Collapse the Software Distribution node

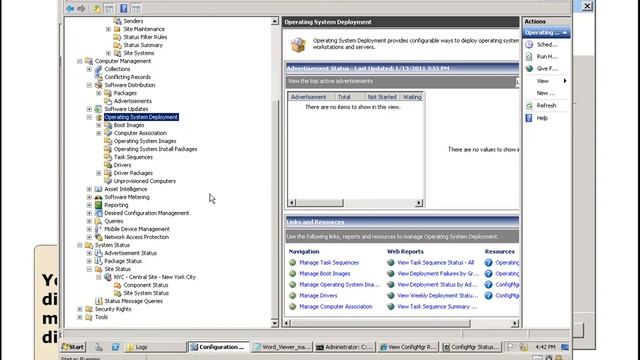point(89,85)
